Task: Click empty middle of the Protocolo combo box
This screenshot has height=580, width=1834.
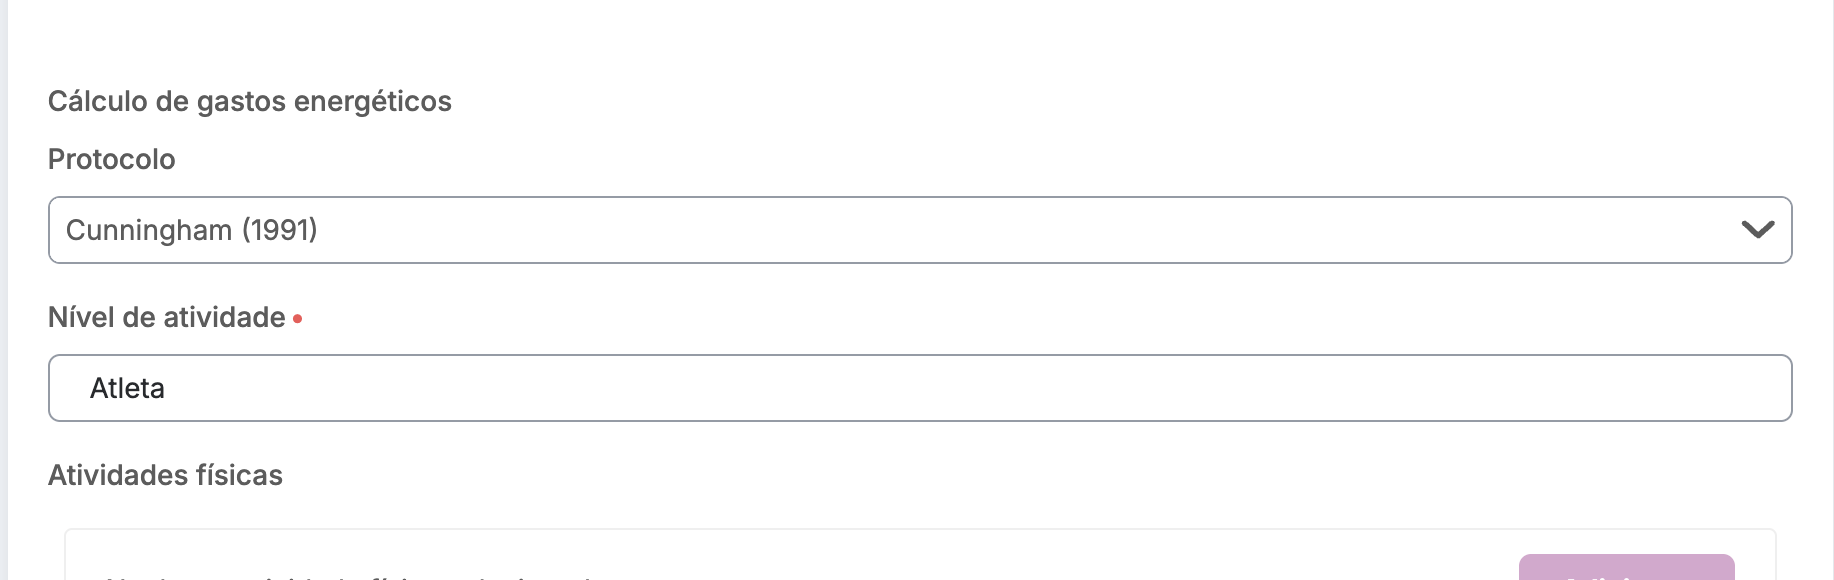Action: (x=1000, y=230)
